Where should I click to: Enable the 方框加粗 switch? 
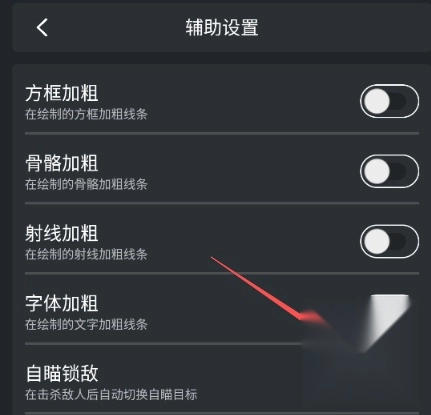pyautogui.click(x=389, y=101)
